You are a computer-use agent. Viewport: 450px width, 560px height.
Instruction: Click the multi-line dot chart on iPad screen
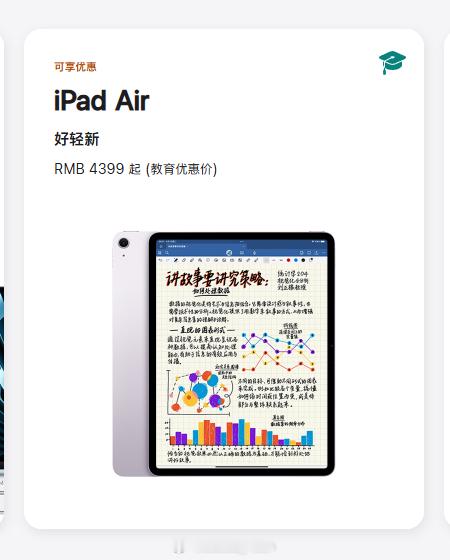tap(279, 353)
